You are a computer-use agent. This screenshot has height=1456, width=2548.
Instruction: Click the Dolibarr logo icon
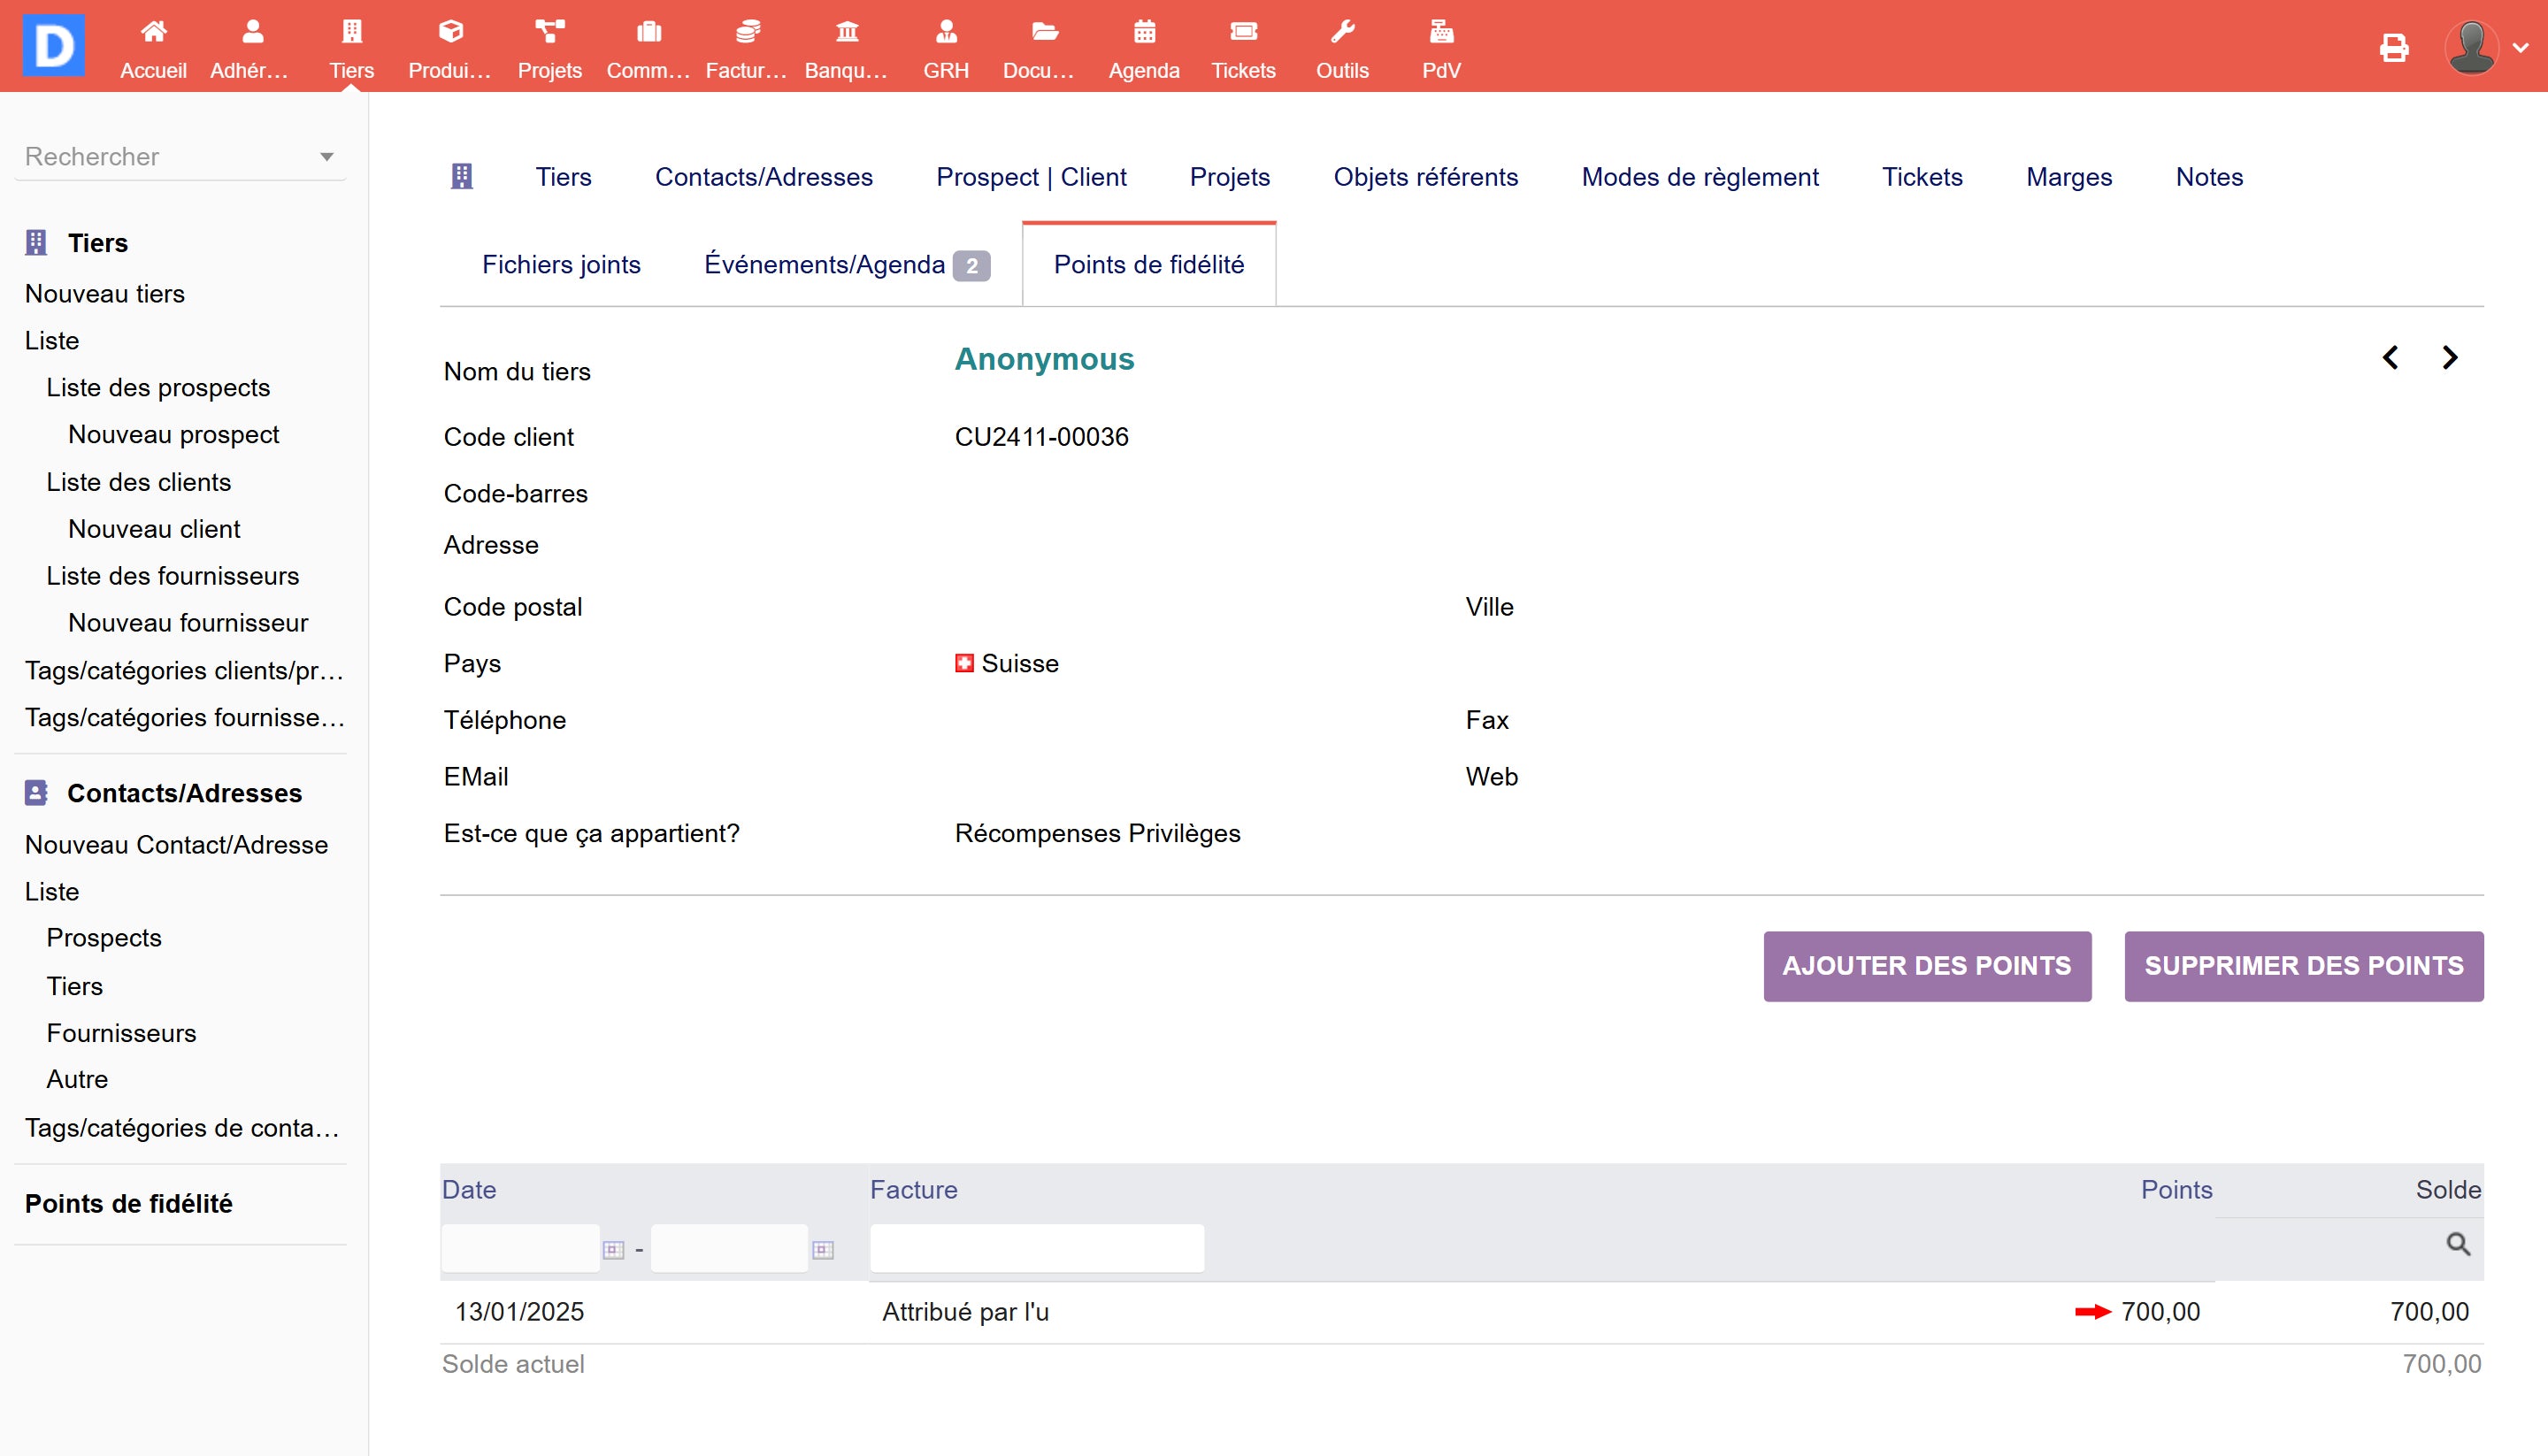54,46
